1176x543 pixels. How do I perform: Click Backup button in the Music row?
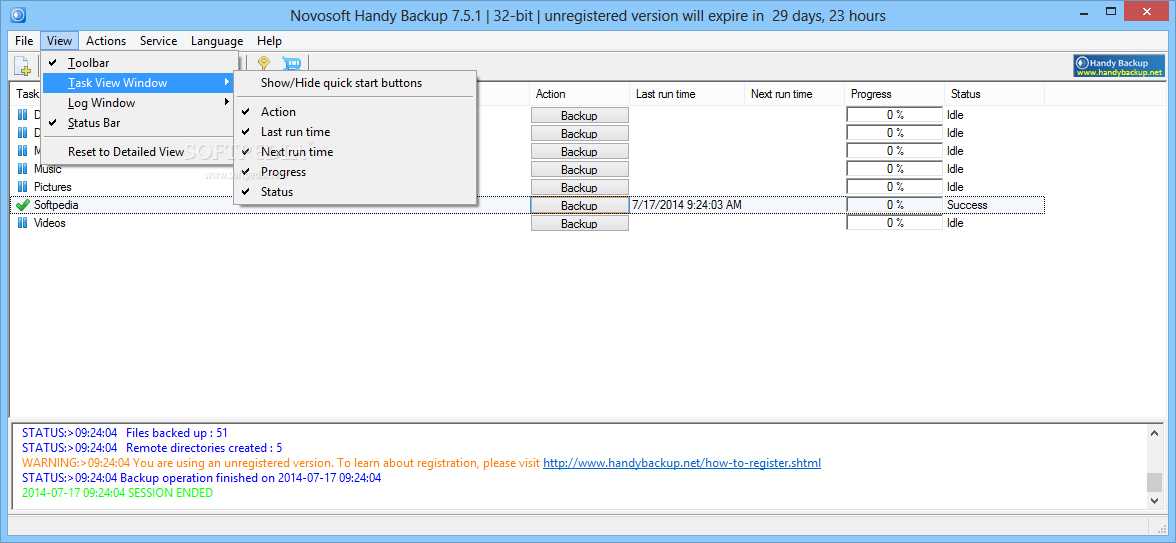[x=579, y=170]
